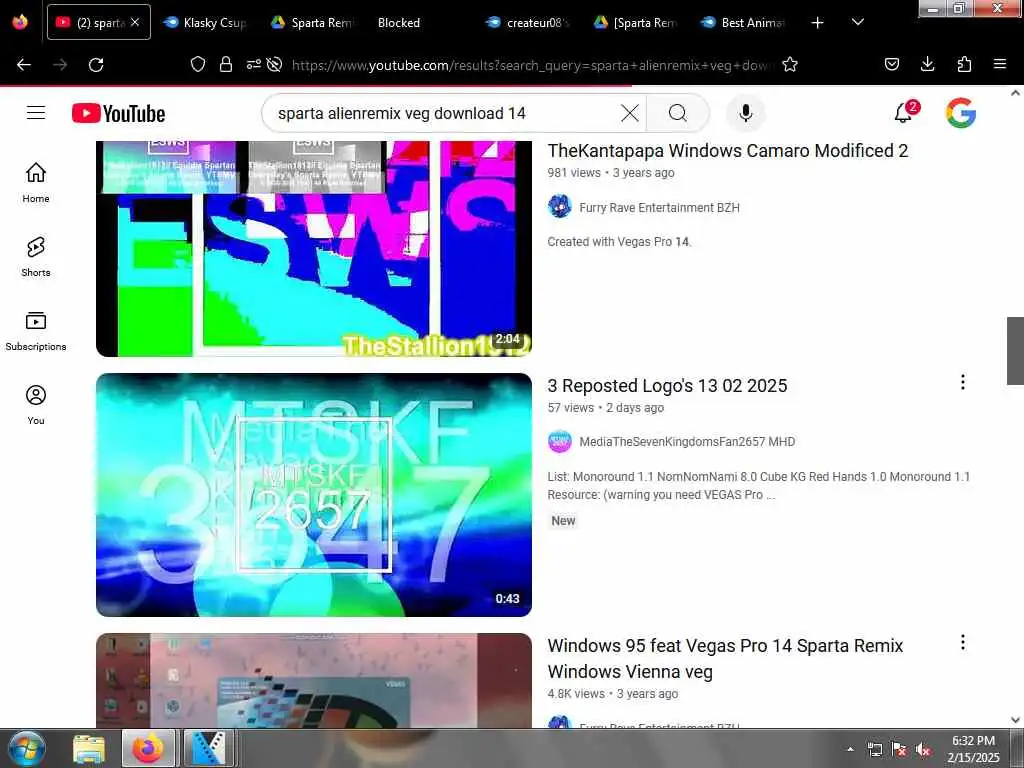This screenshot has width=1024, height=768.
Task: Open taskbar clock showing 6:32 PM
Action: point(973,749)
